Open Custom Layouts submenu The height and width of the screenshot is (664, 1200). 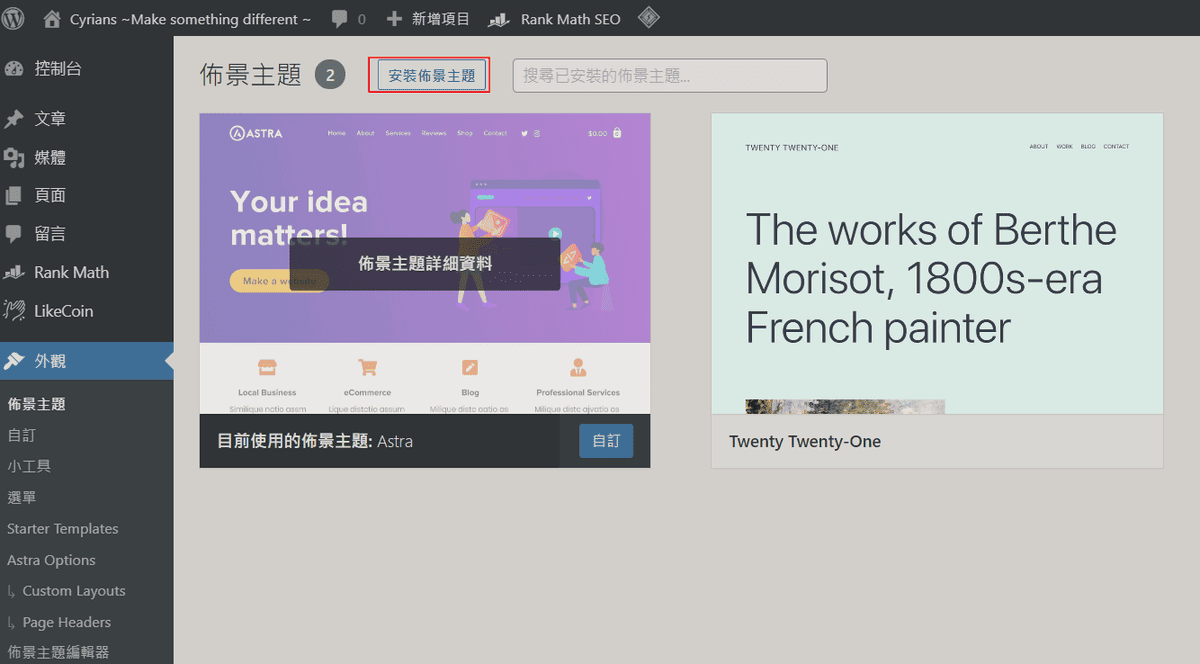74,591
